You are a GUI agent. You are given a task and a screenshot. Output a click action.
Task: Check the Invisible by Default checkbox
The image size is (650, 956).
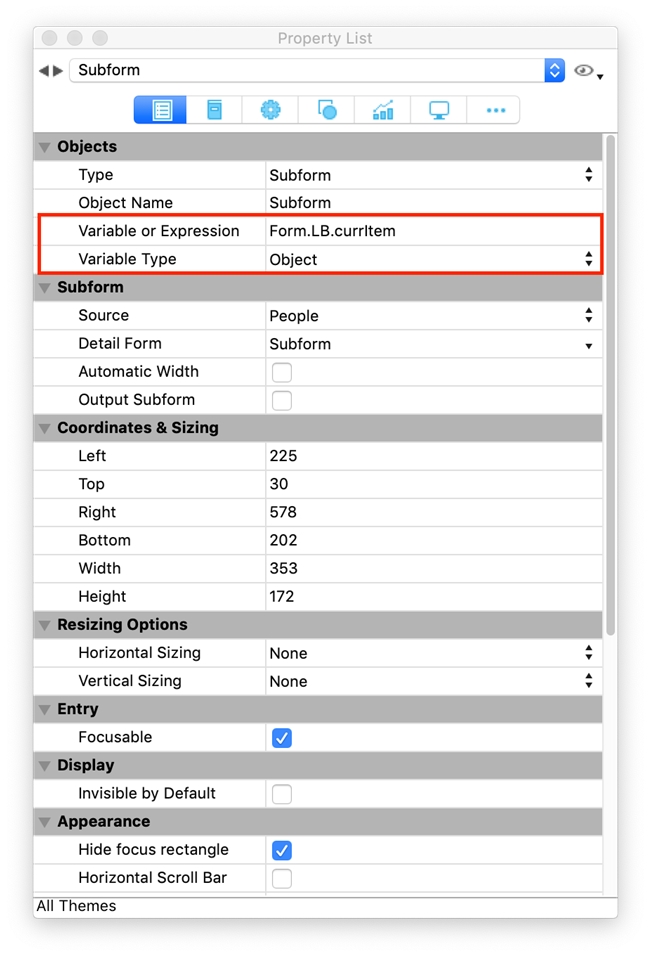click(x=282, y=794)
